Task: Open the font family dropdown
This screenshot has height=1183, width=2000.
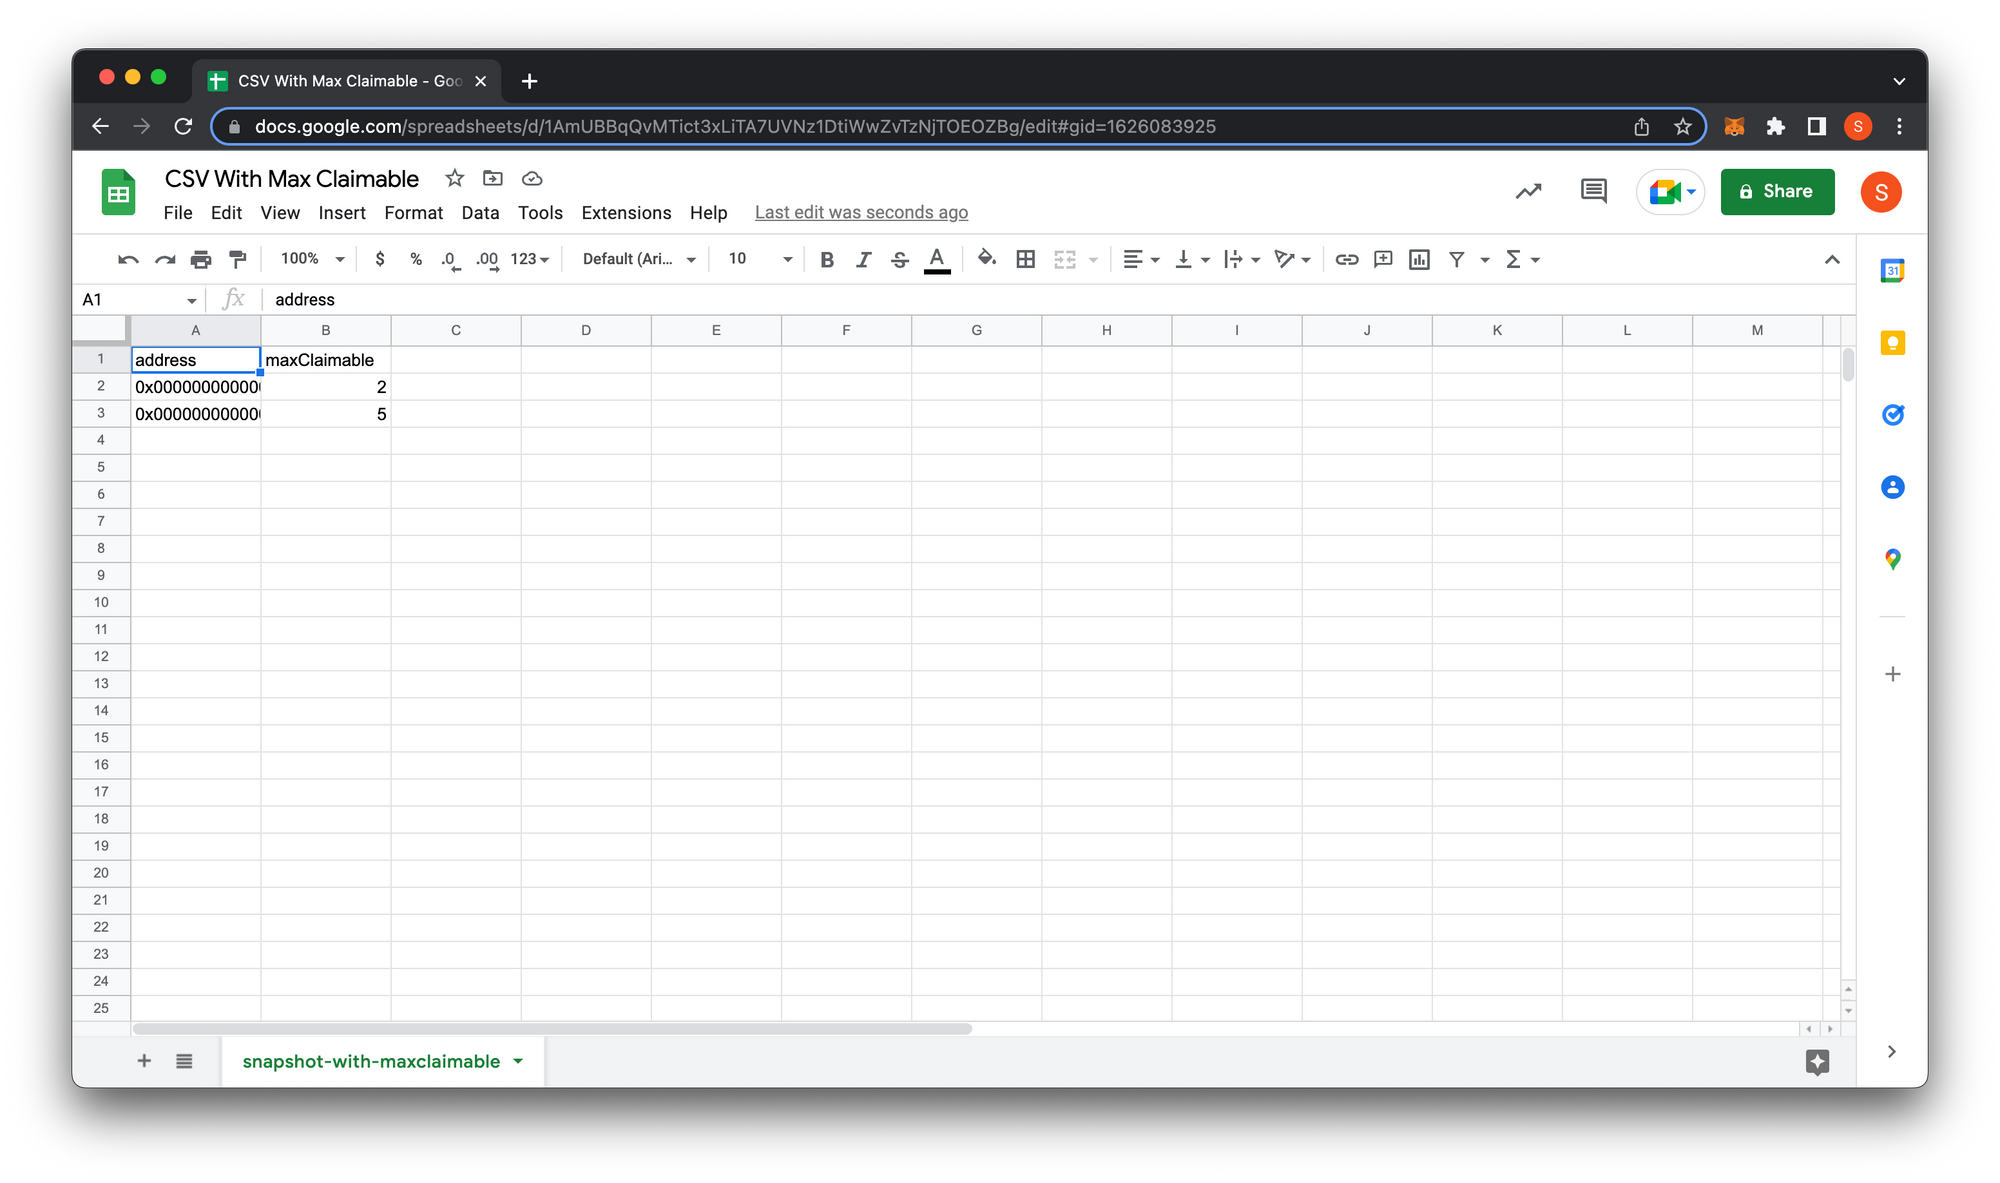Action: point(639,259)
